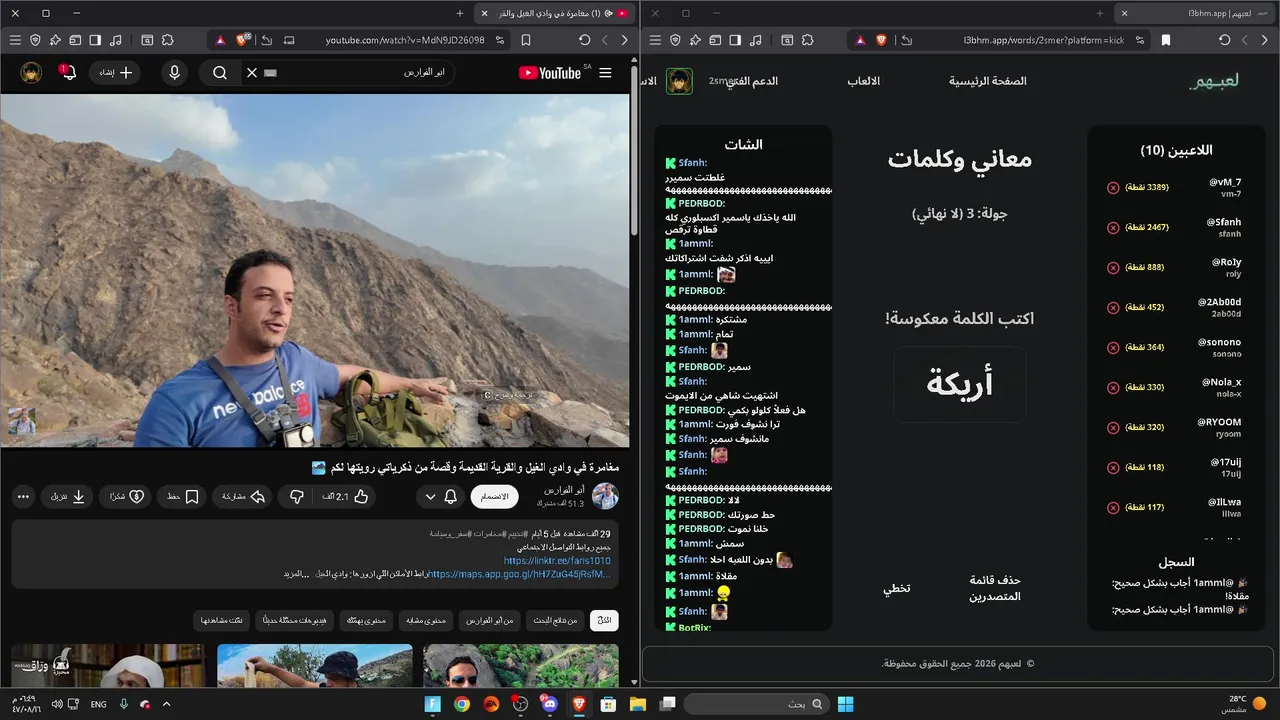Open a new tab in YouTube window
This screenshot has width=1280, height=720.
[460, 13]
